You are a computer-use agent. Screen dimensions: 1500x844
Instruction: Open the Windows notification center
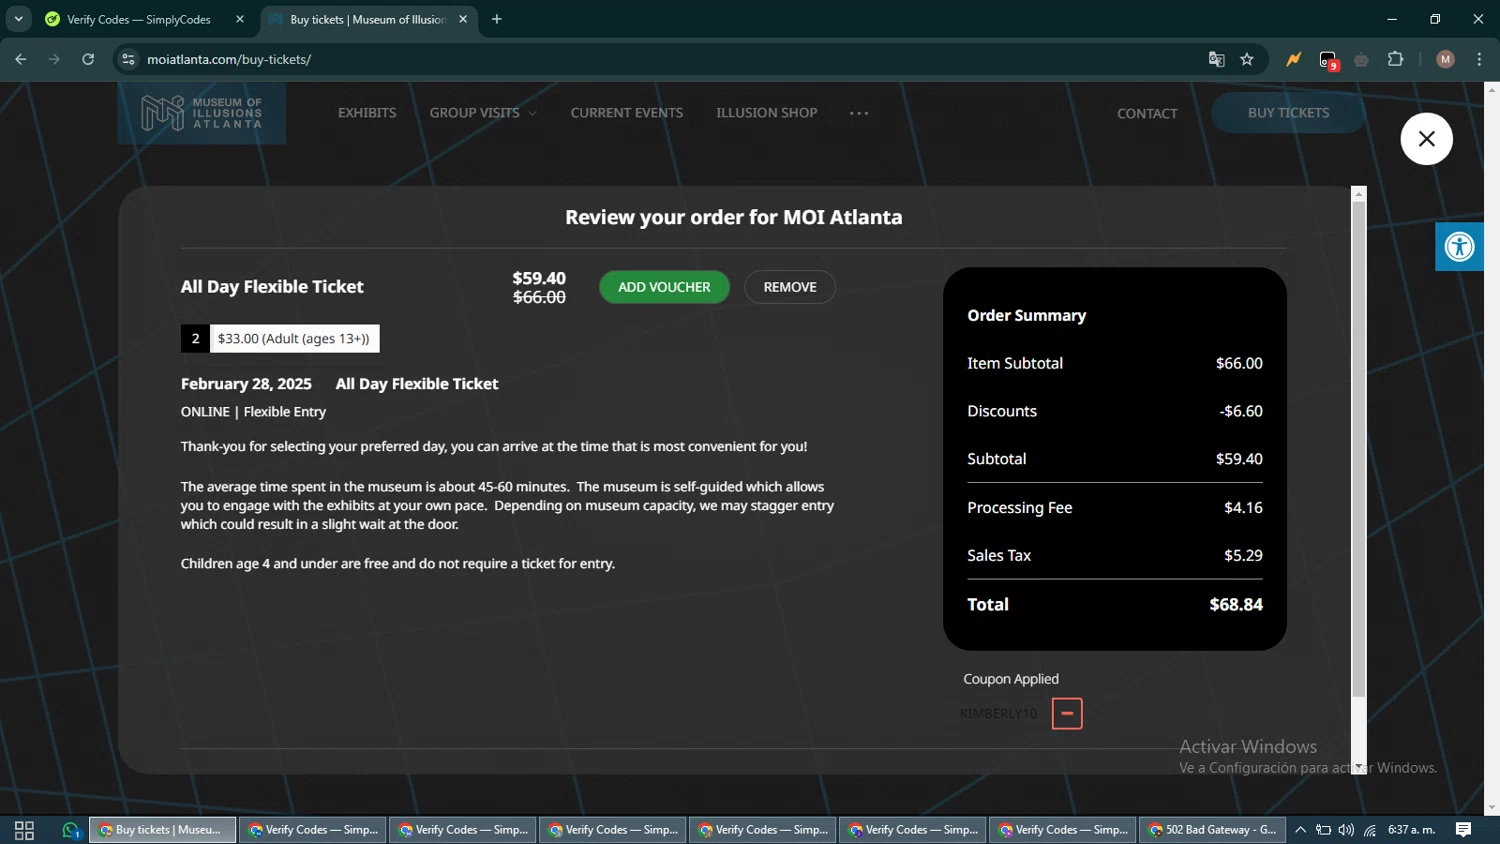click(1463, 830)
